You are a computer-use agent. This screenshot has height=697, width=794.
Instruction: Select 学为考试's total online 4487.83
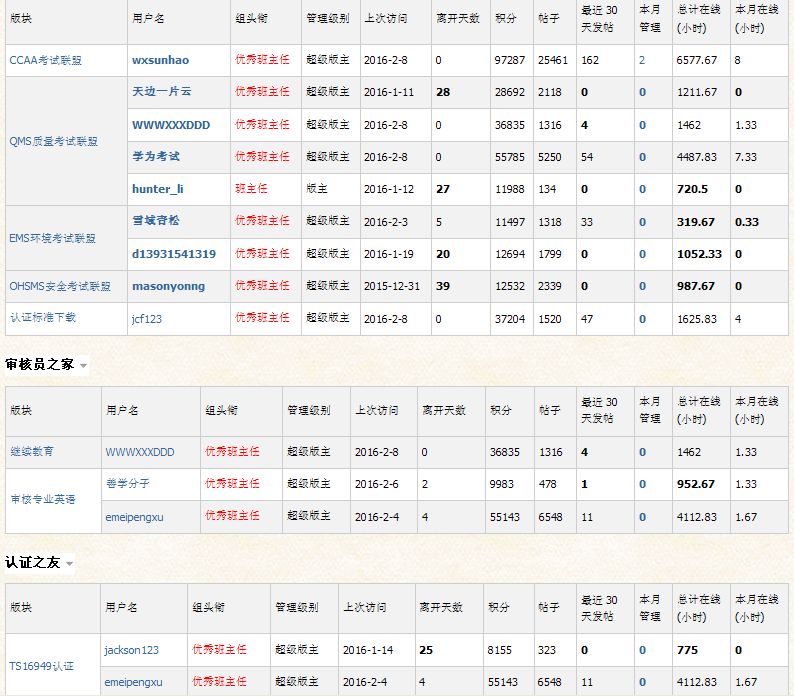pos(697,157)
